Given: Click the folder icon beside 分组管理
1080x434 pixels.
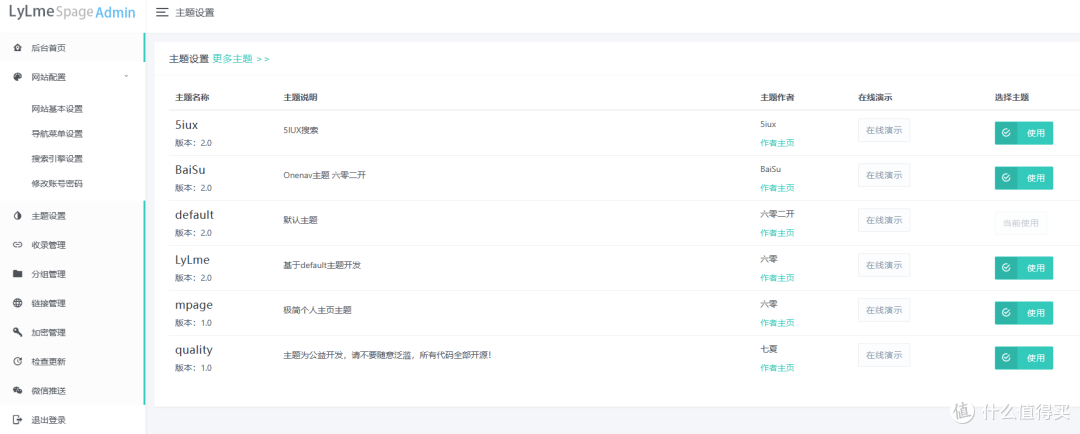Looking at the screenshot, I should [18, 274].
